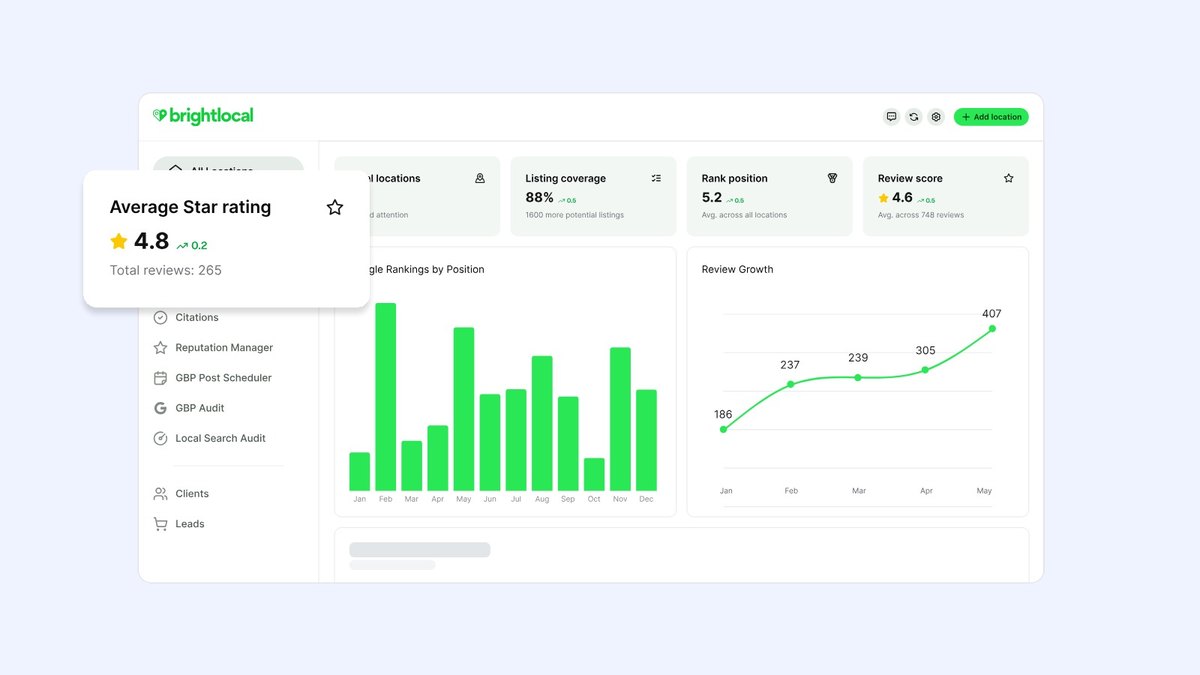Click the Reputation Manager star icon
1200x675 pixels.
[160, 347]
